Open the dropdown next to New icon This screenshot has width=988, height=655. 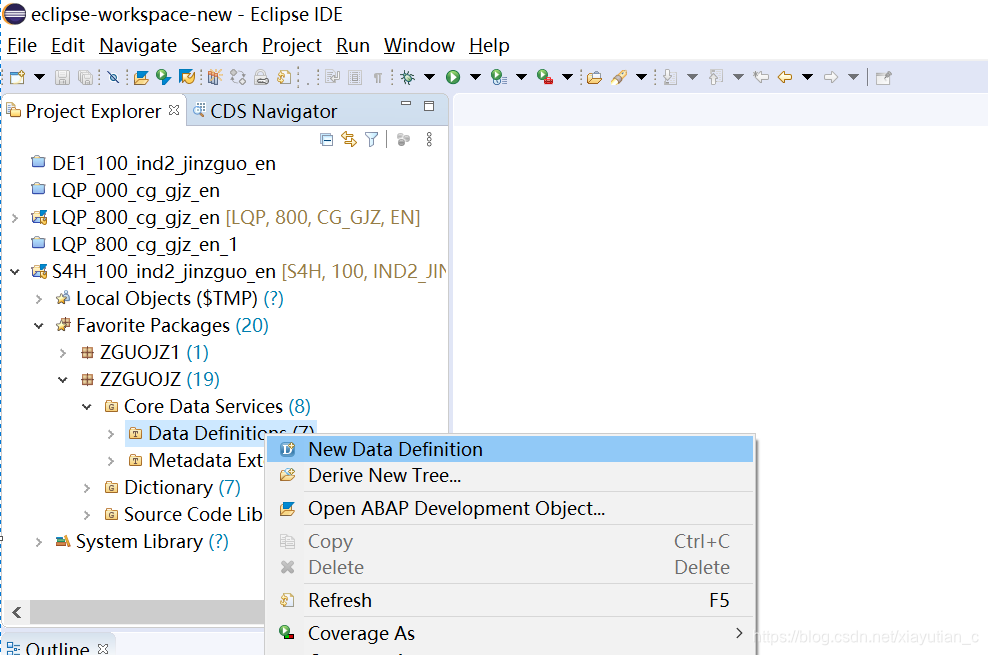tap(39, 77)
